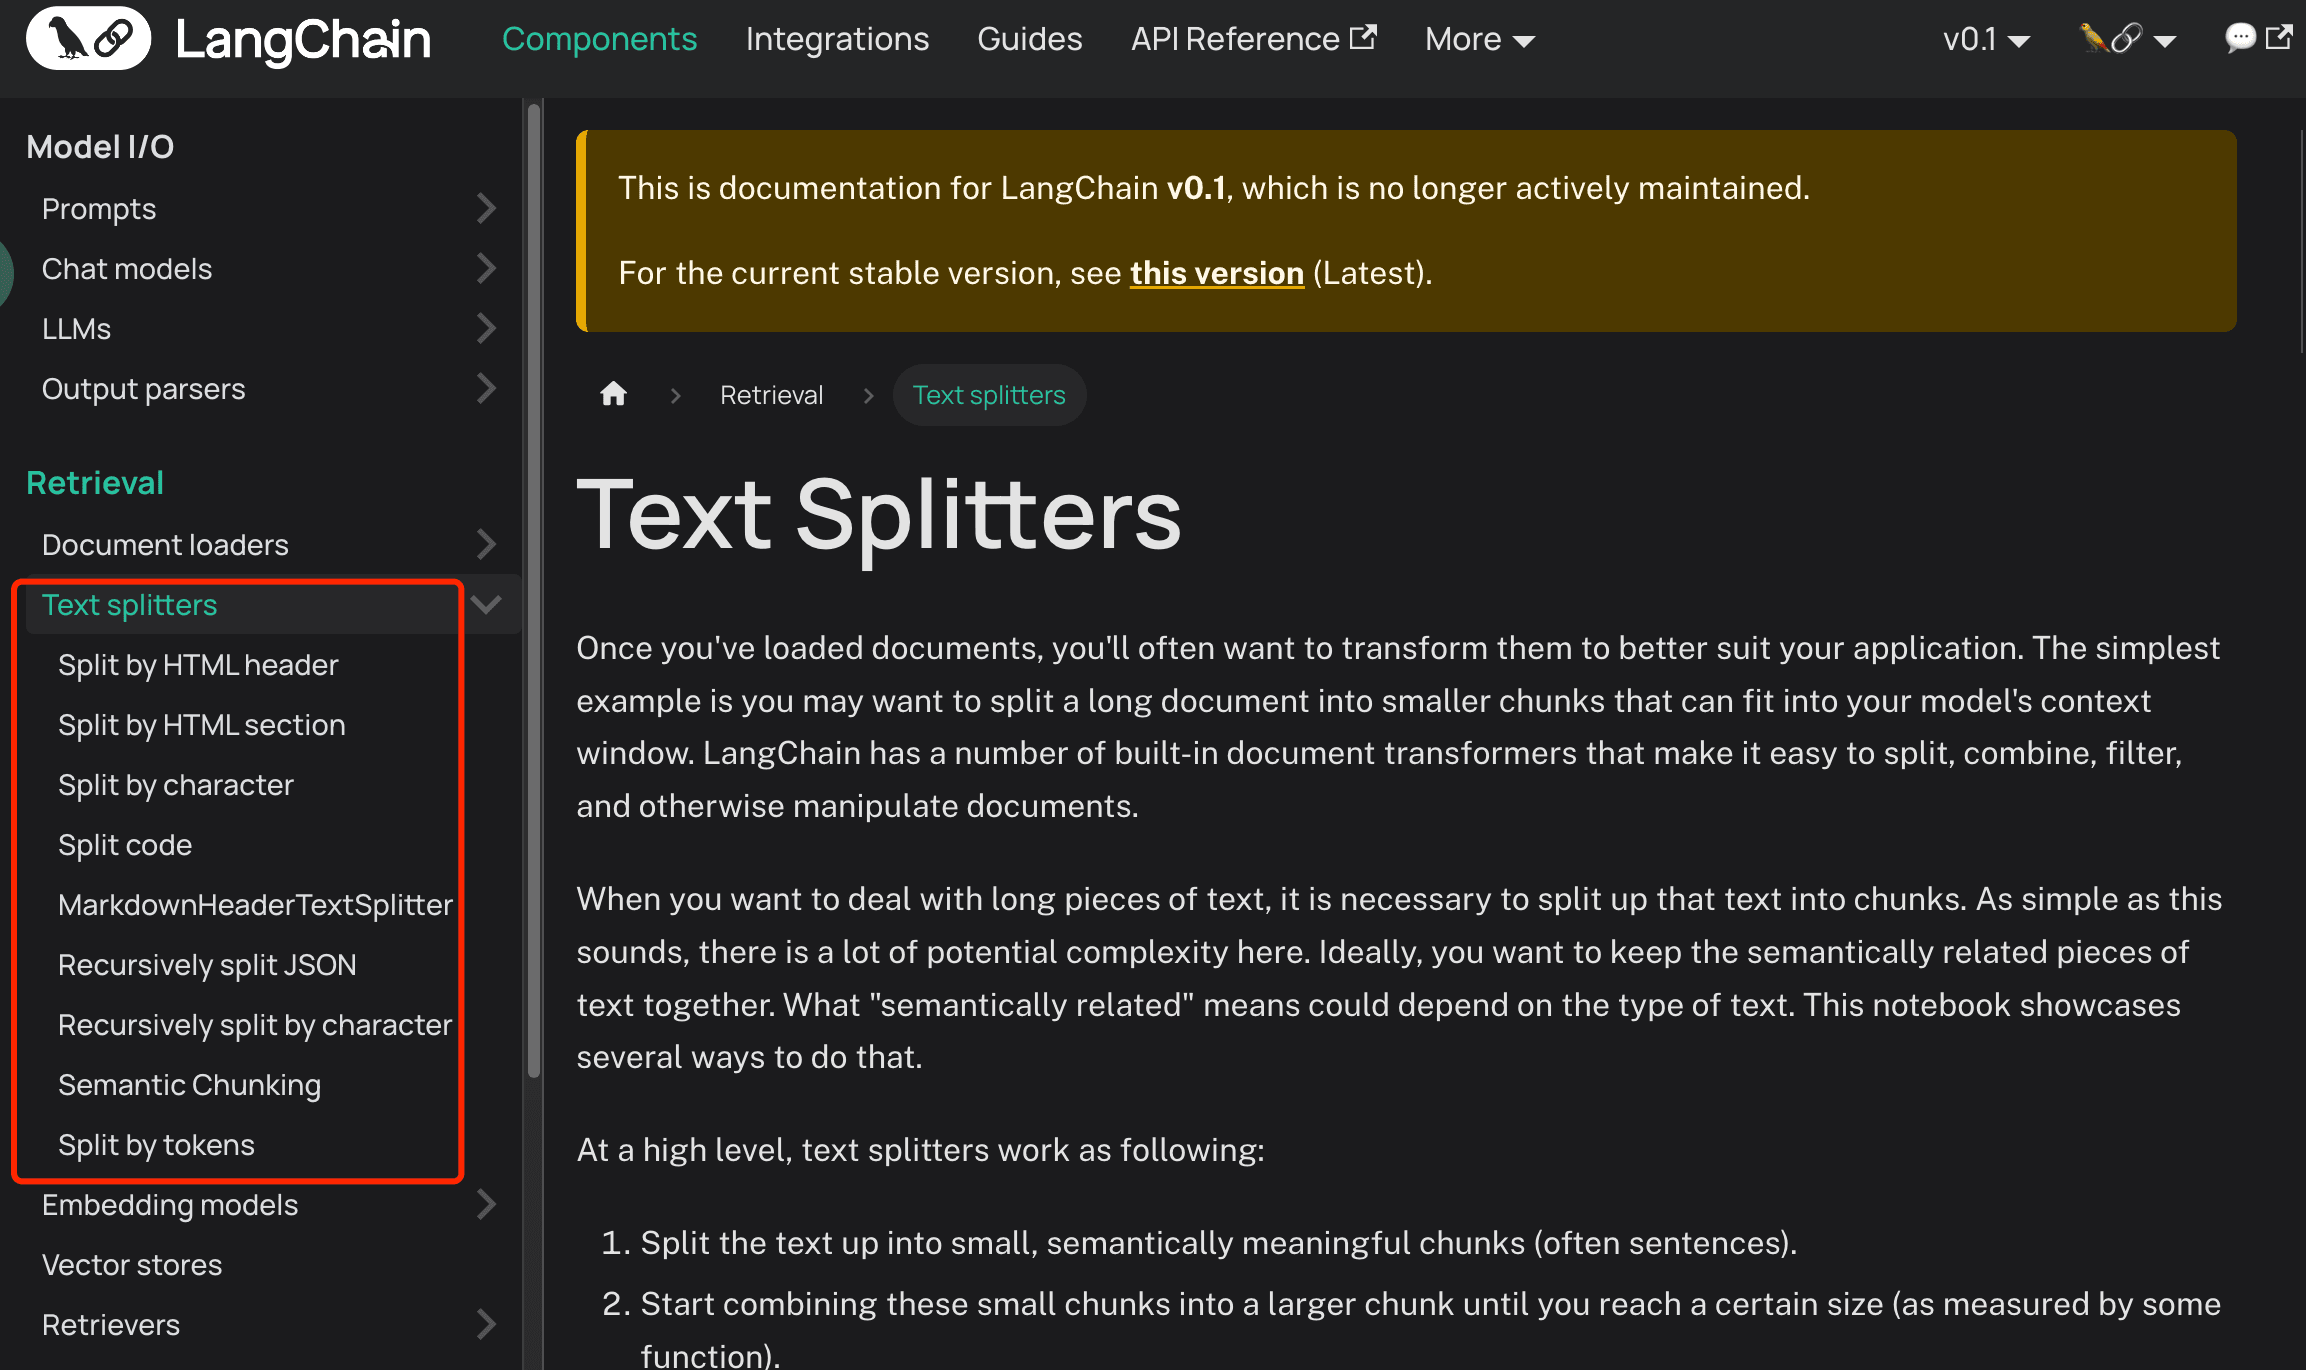Expand the Embedding models sidebar section

486,1204
